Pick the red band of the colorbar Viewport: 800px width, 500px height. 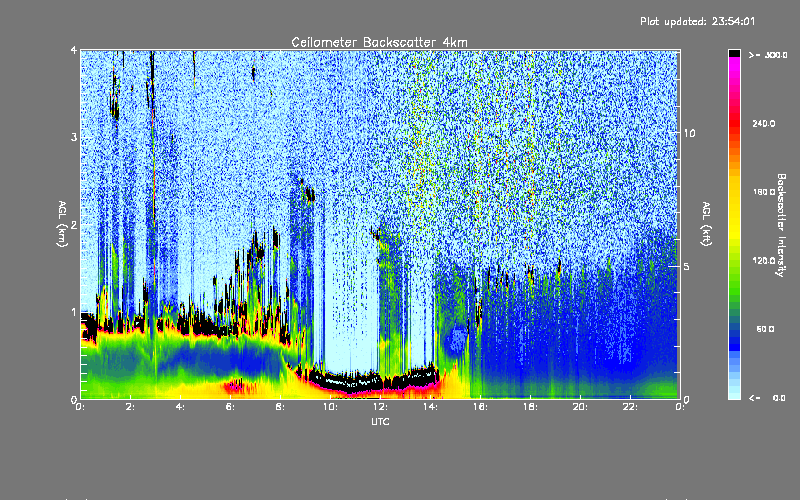tap(734, 122)
